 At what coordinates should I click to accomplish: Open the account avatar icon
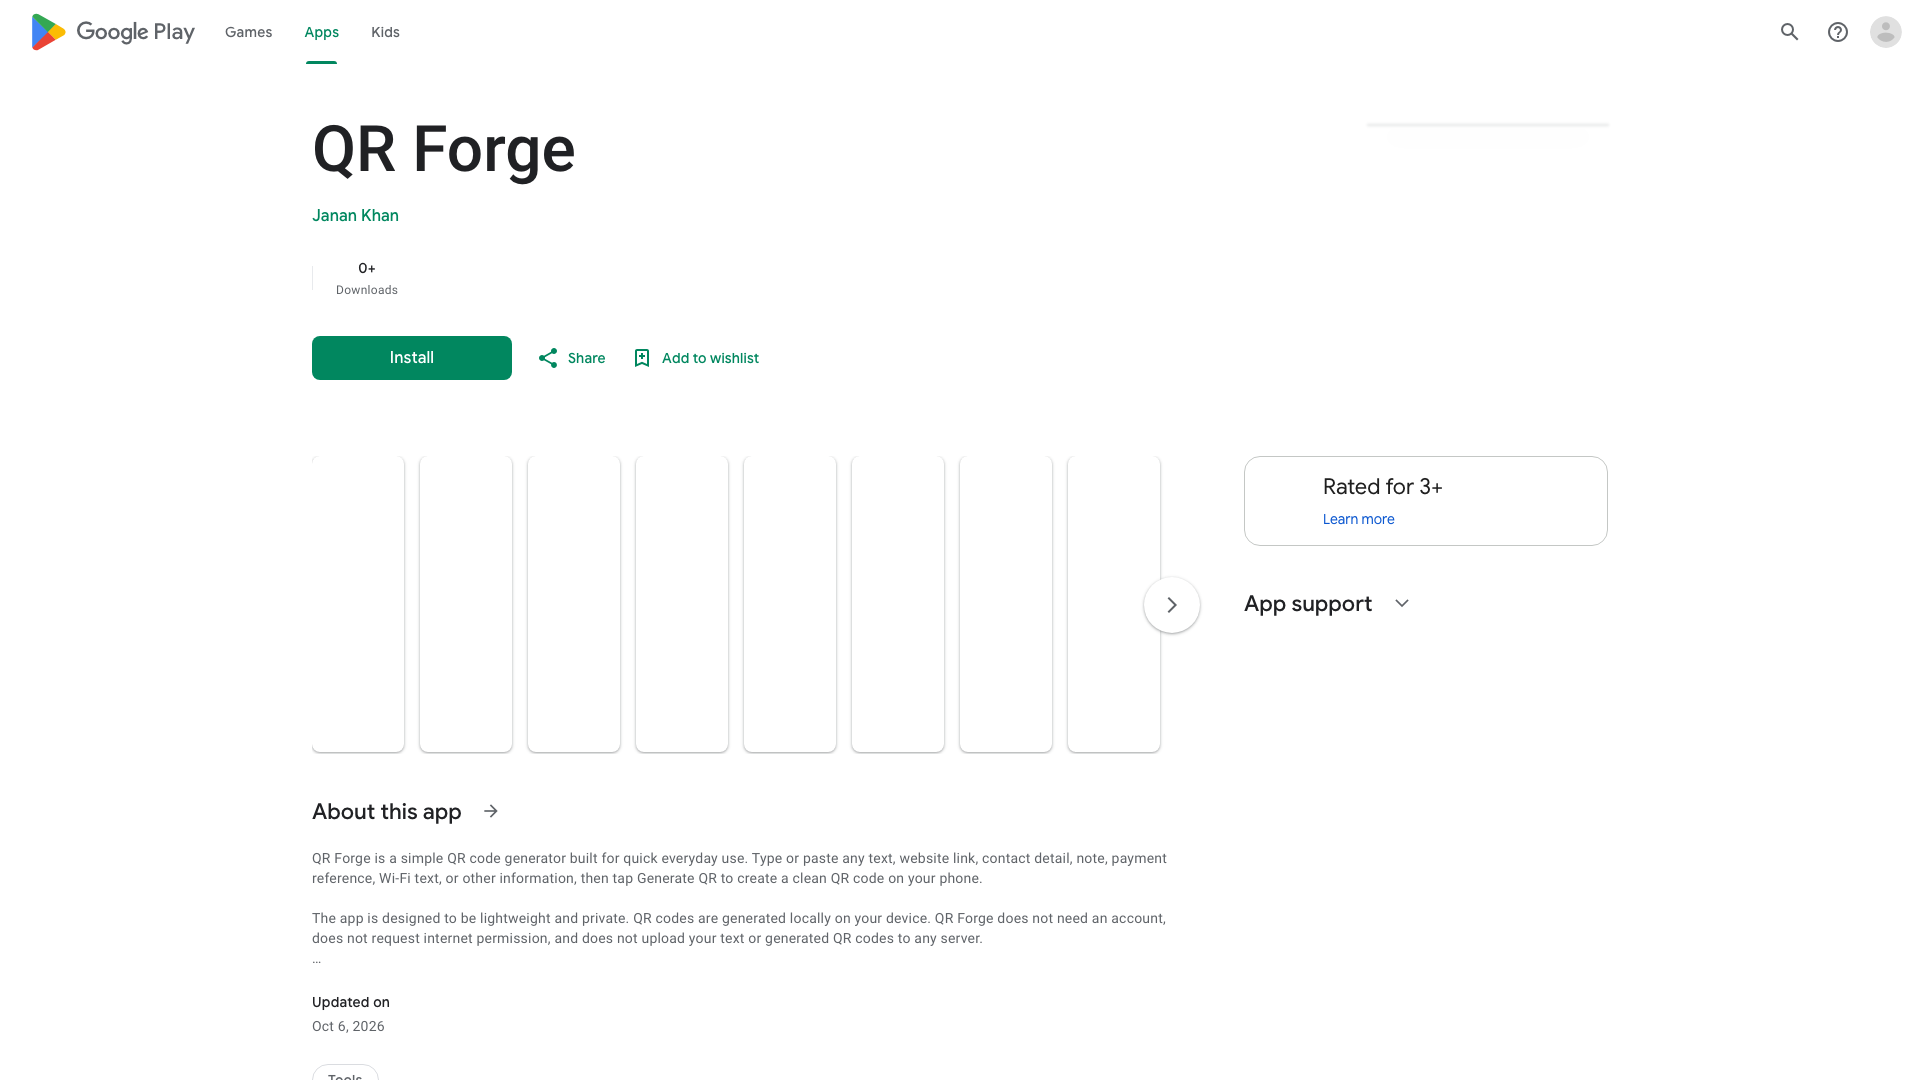click(x=1885, y=32)
